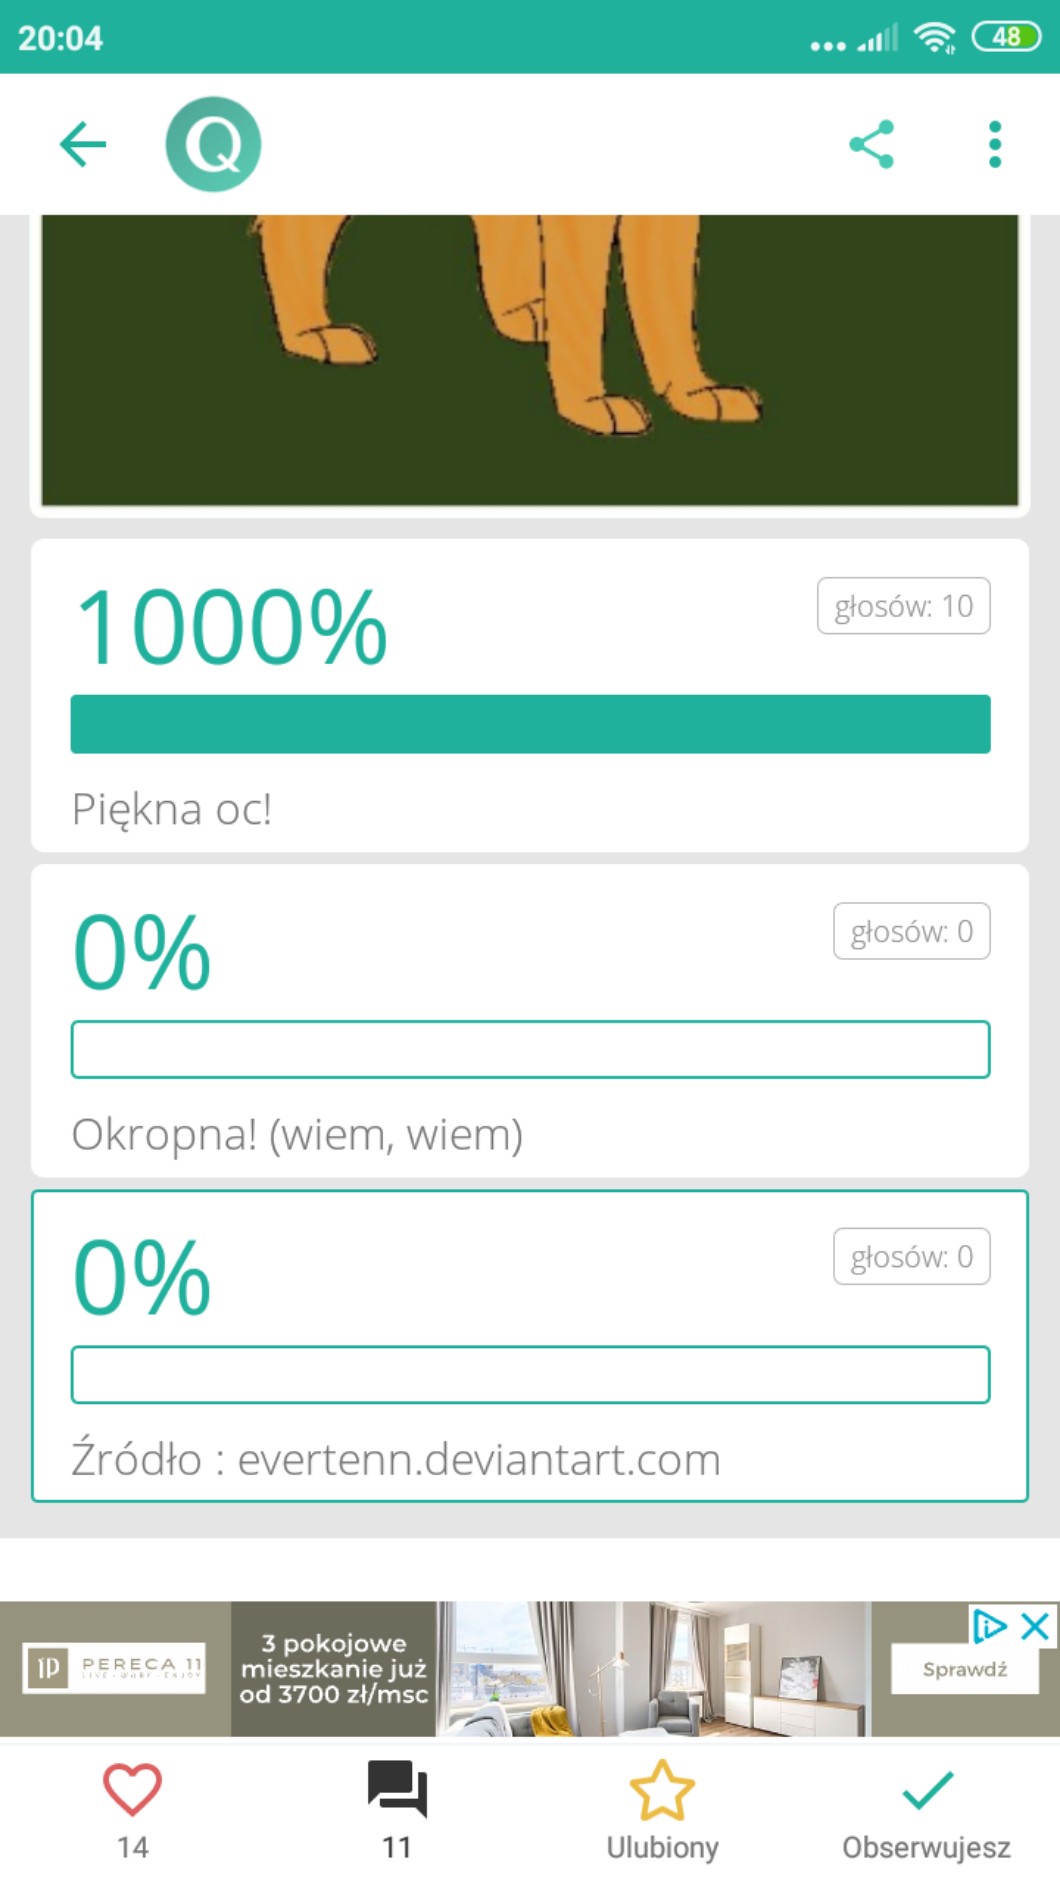Tap the "głosów: 10" vote badge
The image size is (1060, 1884).
(x=903, y=606)
